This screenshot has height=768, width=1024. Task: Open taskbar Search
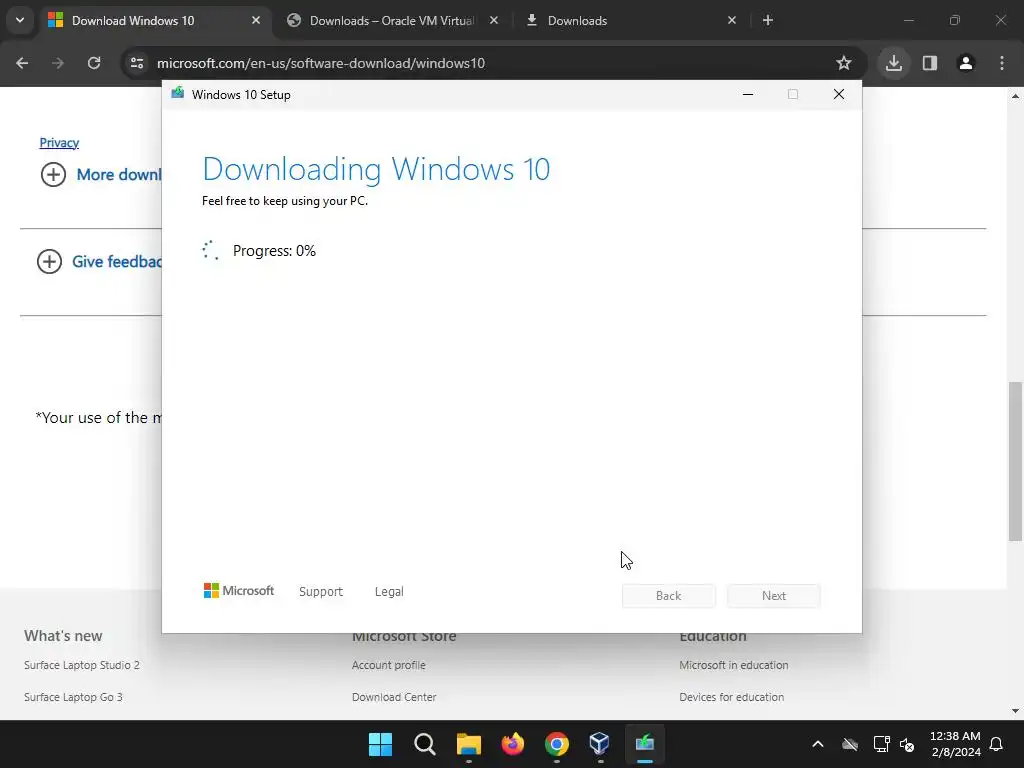(x=424, y=744)
